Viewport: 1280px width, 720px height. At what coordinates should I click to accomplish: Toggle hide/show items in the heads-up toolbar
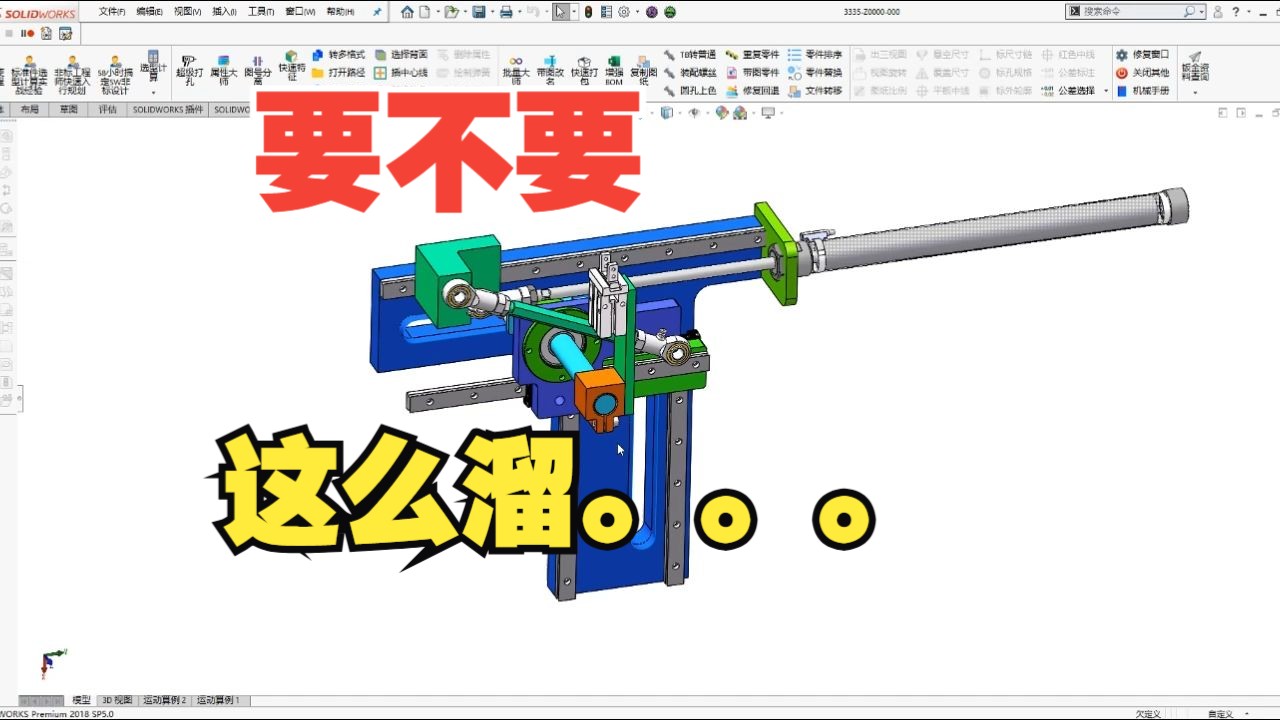click(694, 113)
